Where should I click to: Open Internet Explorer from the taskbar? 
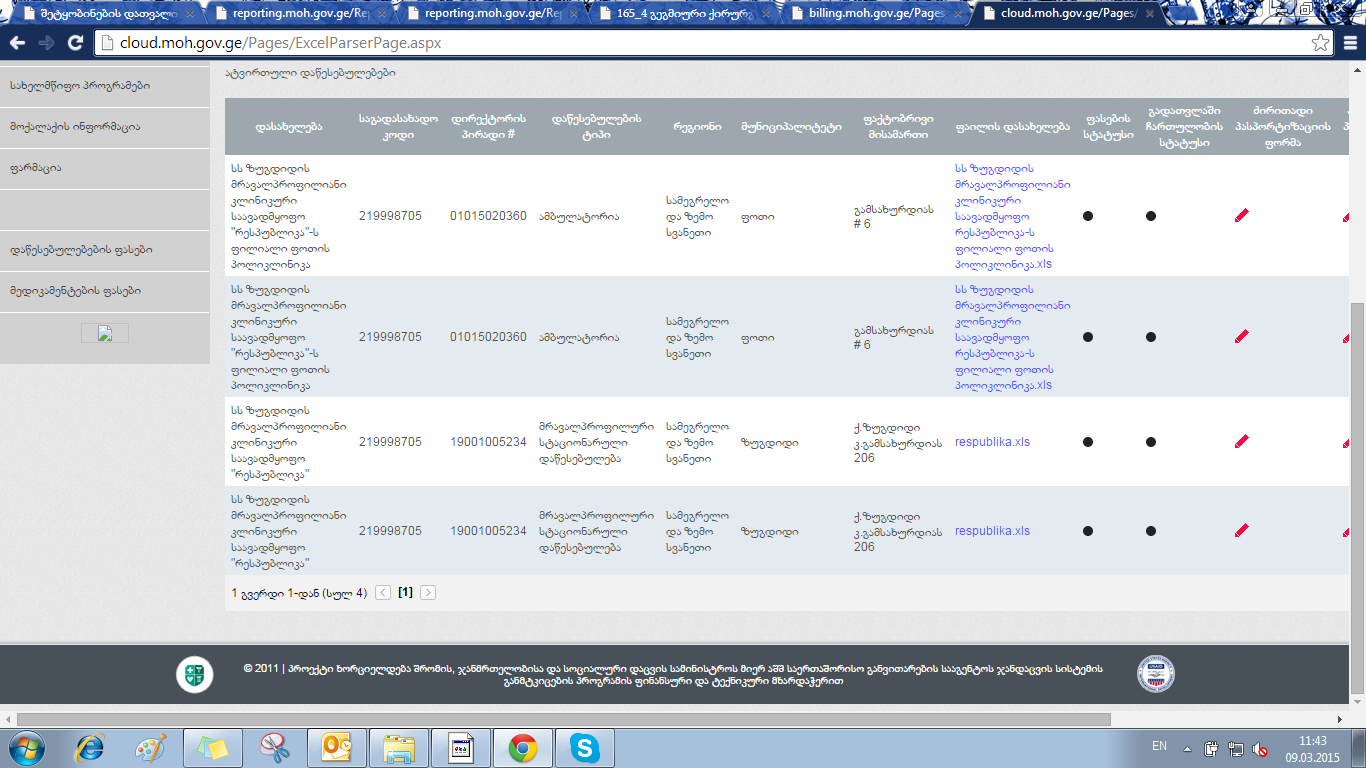89,747
